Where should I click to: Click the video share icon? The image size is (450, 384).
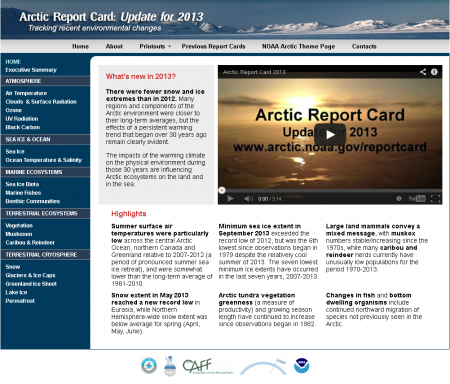click(423, 72)
